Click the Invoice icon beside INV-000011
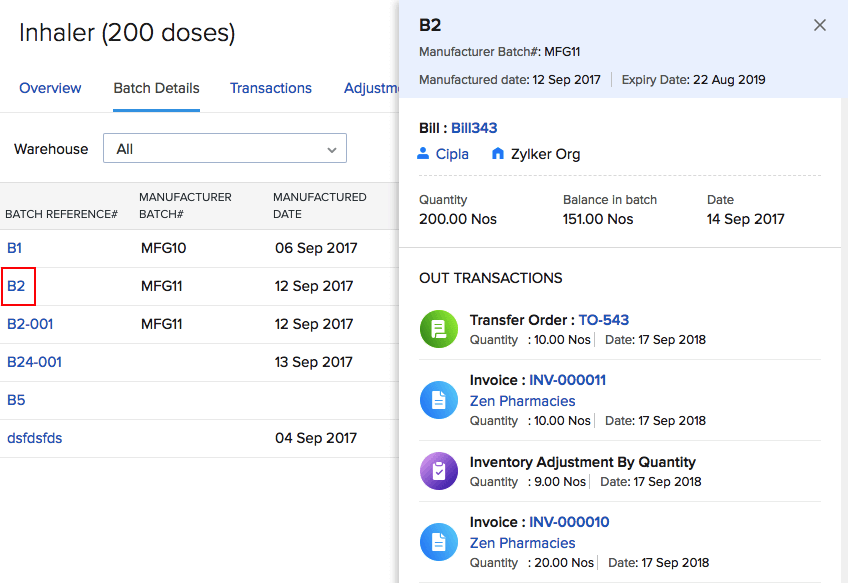The height and width of the screenshot is (583, 848). (437, 399)
